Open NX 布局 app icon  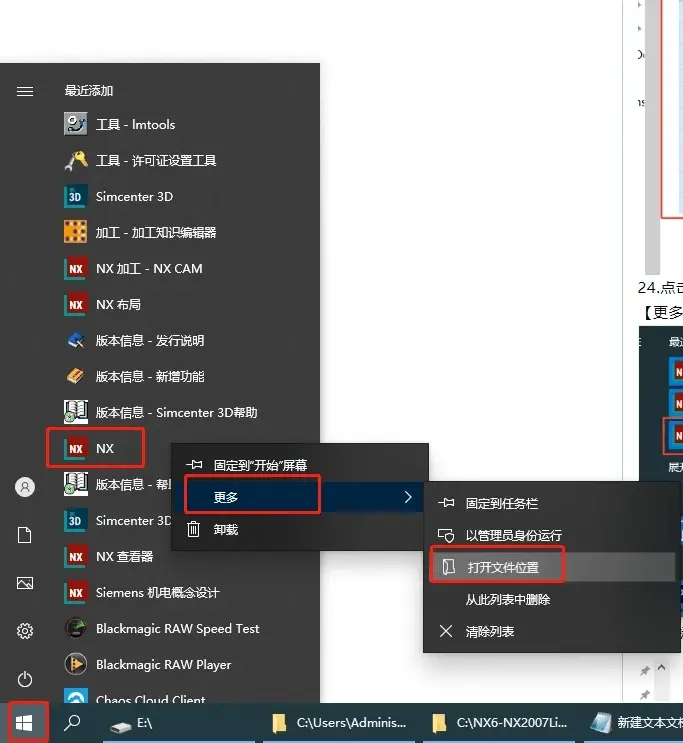tap(75, 304)
